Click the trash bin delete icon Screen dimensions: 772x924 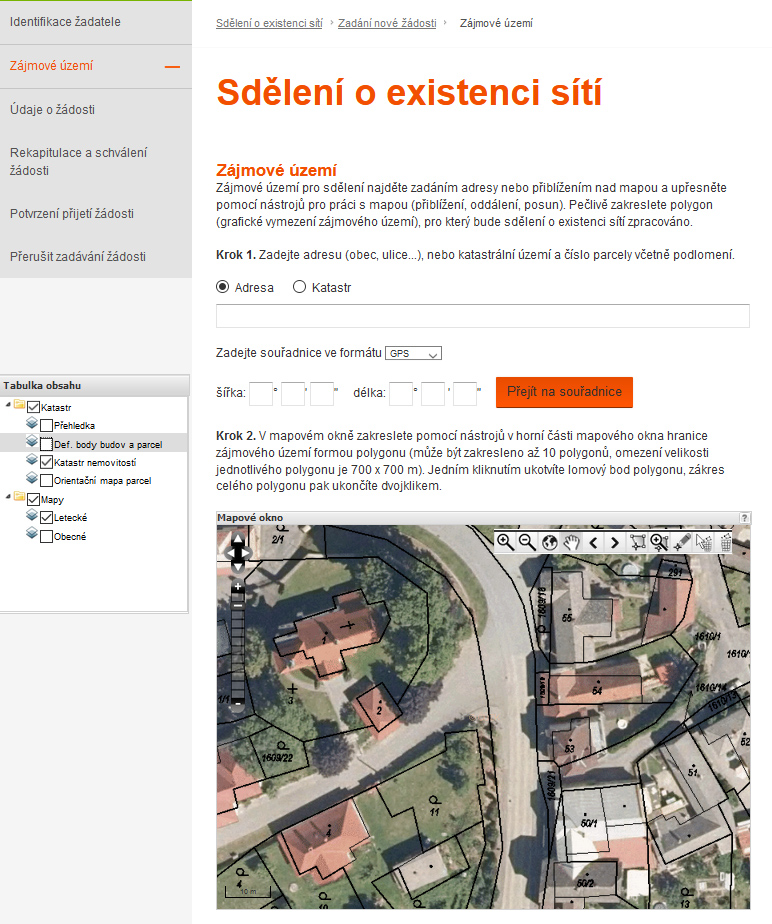(726, 542)
